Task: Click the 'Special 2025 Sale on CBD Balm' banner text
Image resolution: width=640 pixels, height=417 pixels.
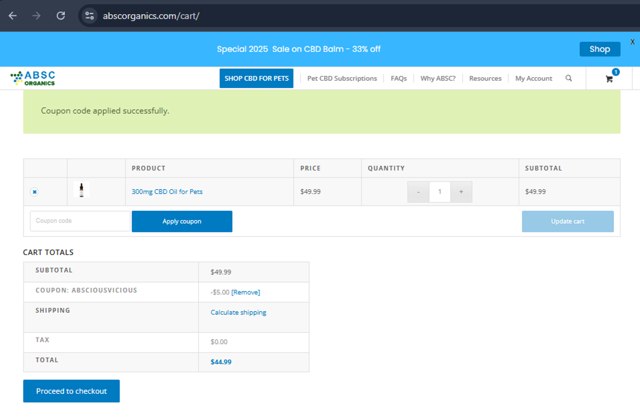Action: tap(298, 49)
